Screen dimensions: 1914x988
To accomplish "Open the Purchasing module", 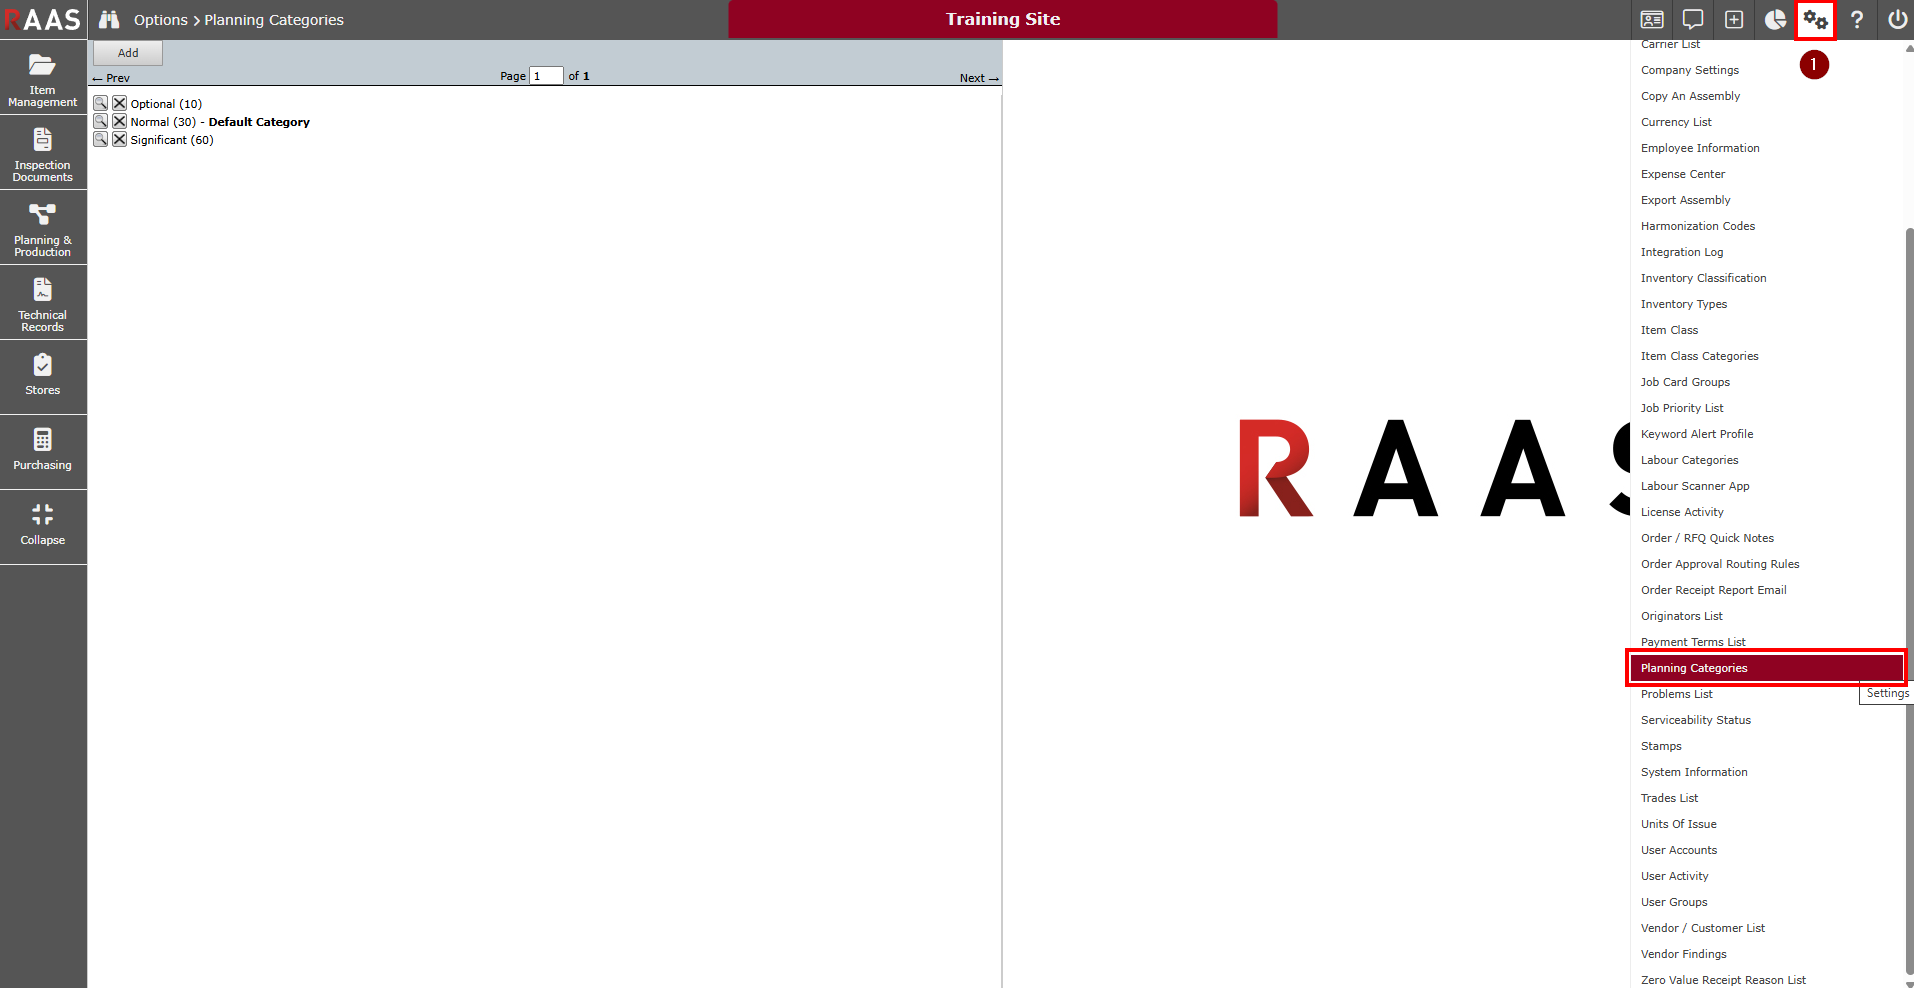I will 43,451.
